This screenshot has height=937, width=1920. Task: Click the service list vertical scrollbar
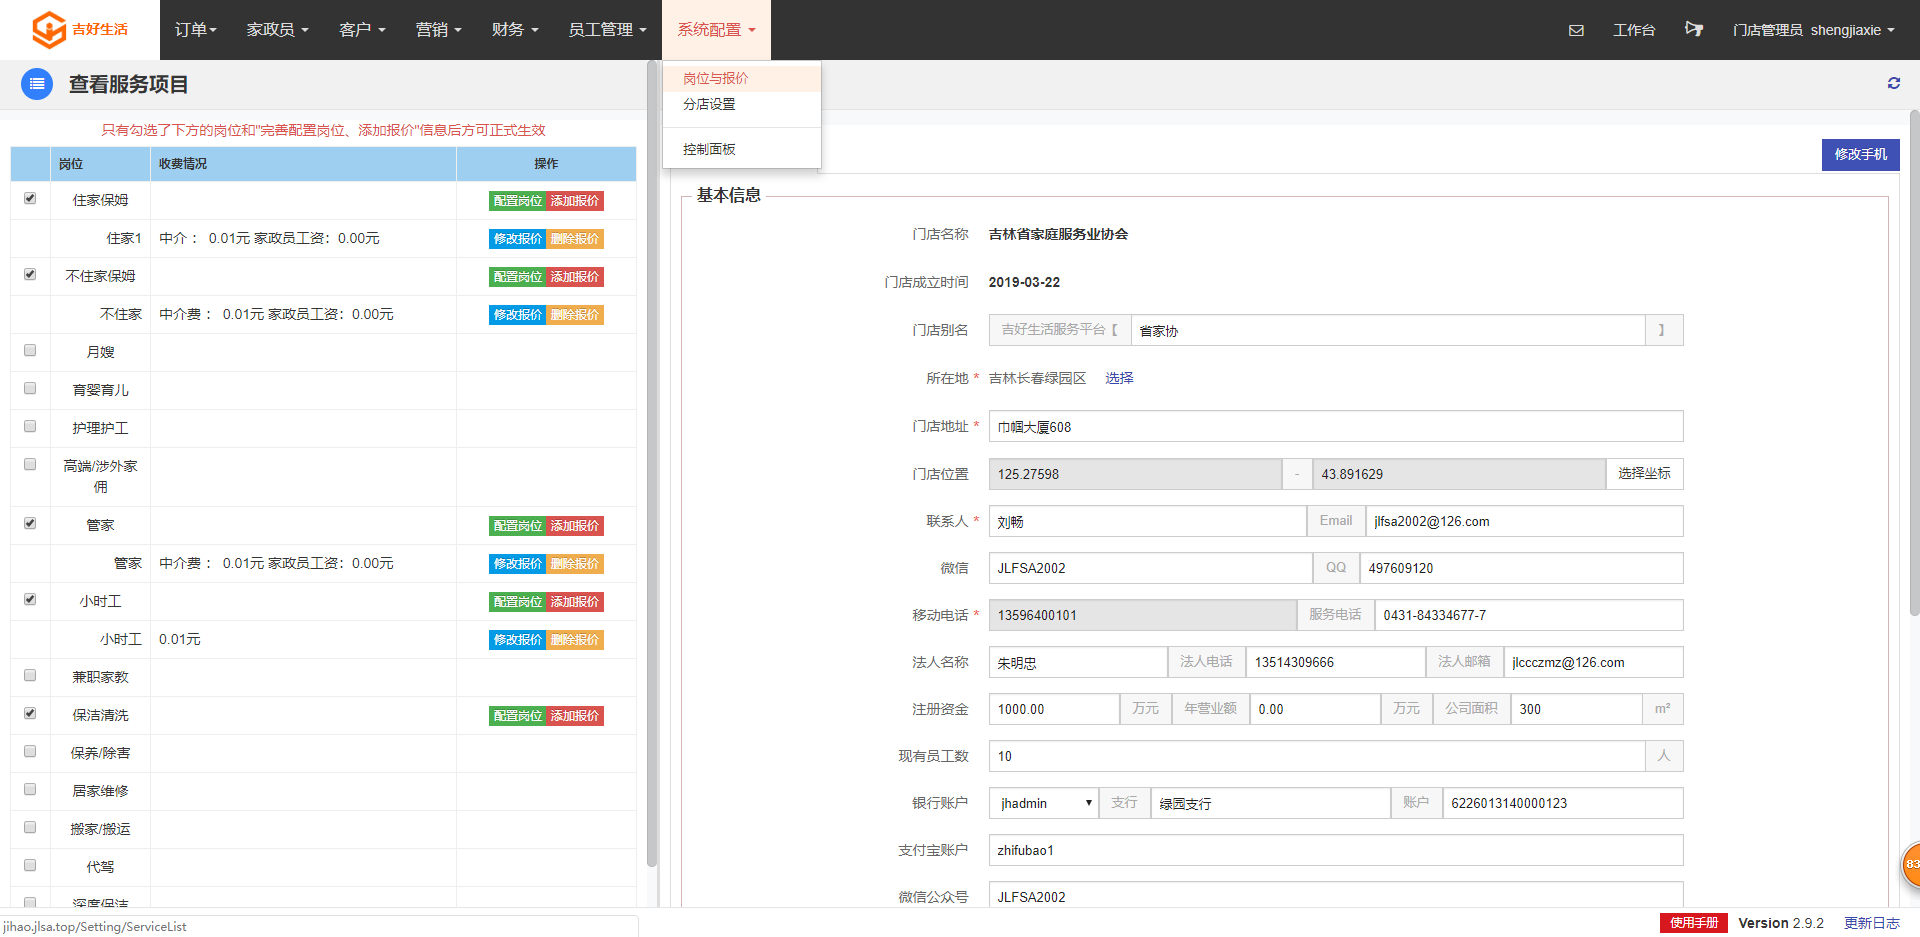point(652,465)
